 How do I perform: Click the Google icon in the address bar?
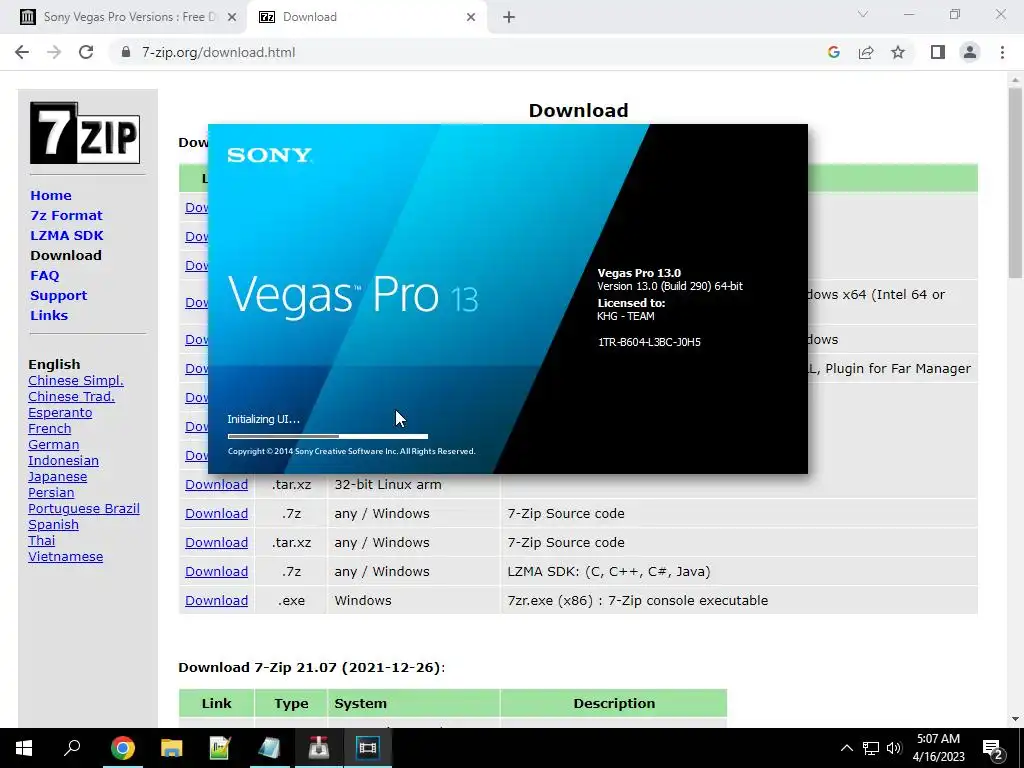click(x=833, y=52)
